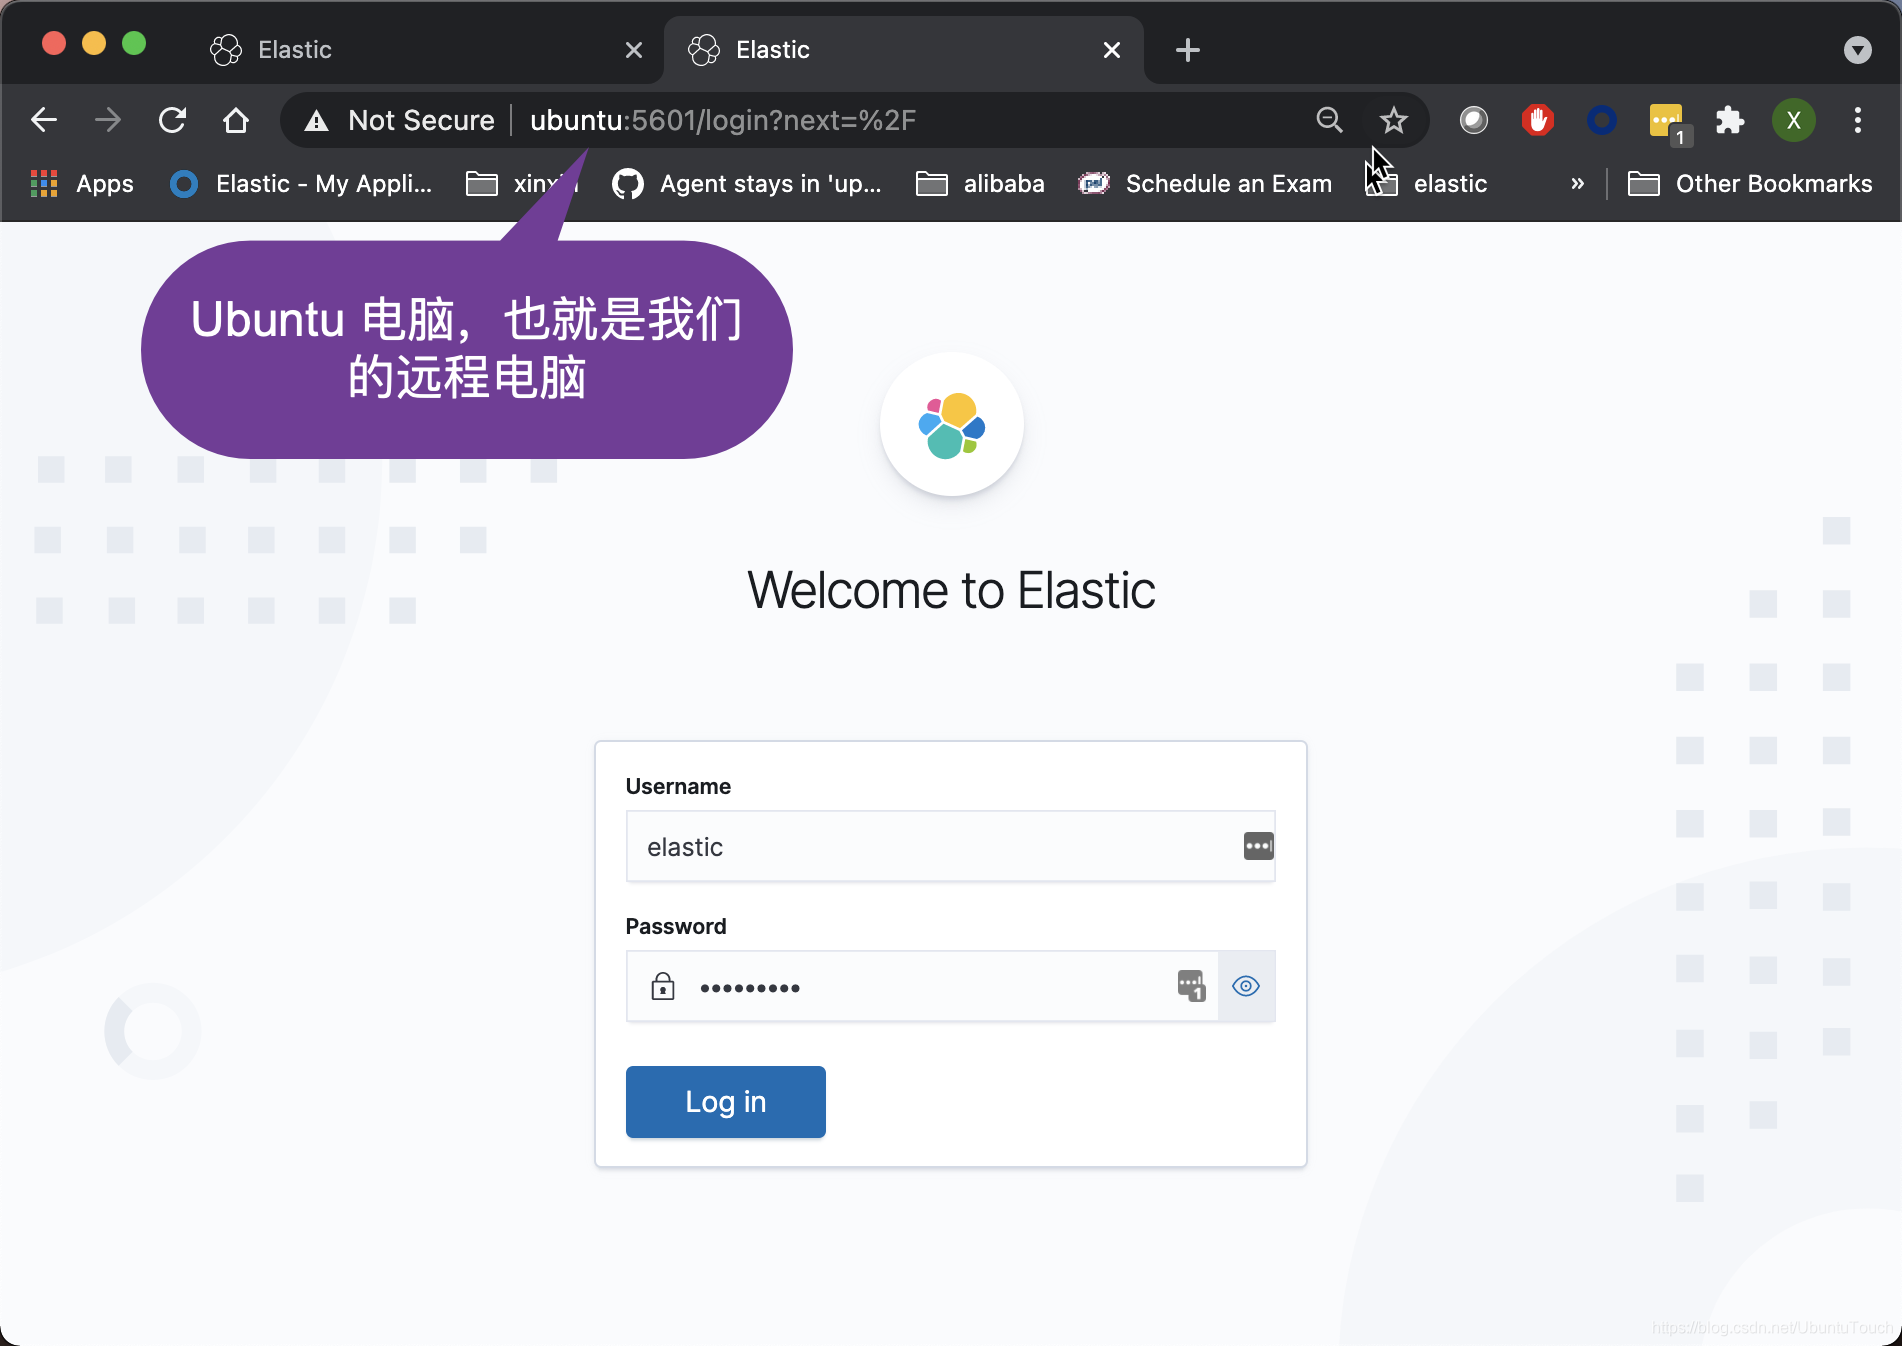This screenshot has width=1902, height=1346.
Task: Click the password manager icon in Username field
Action: (1258, 846)
